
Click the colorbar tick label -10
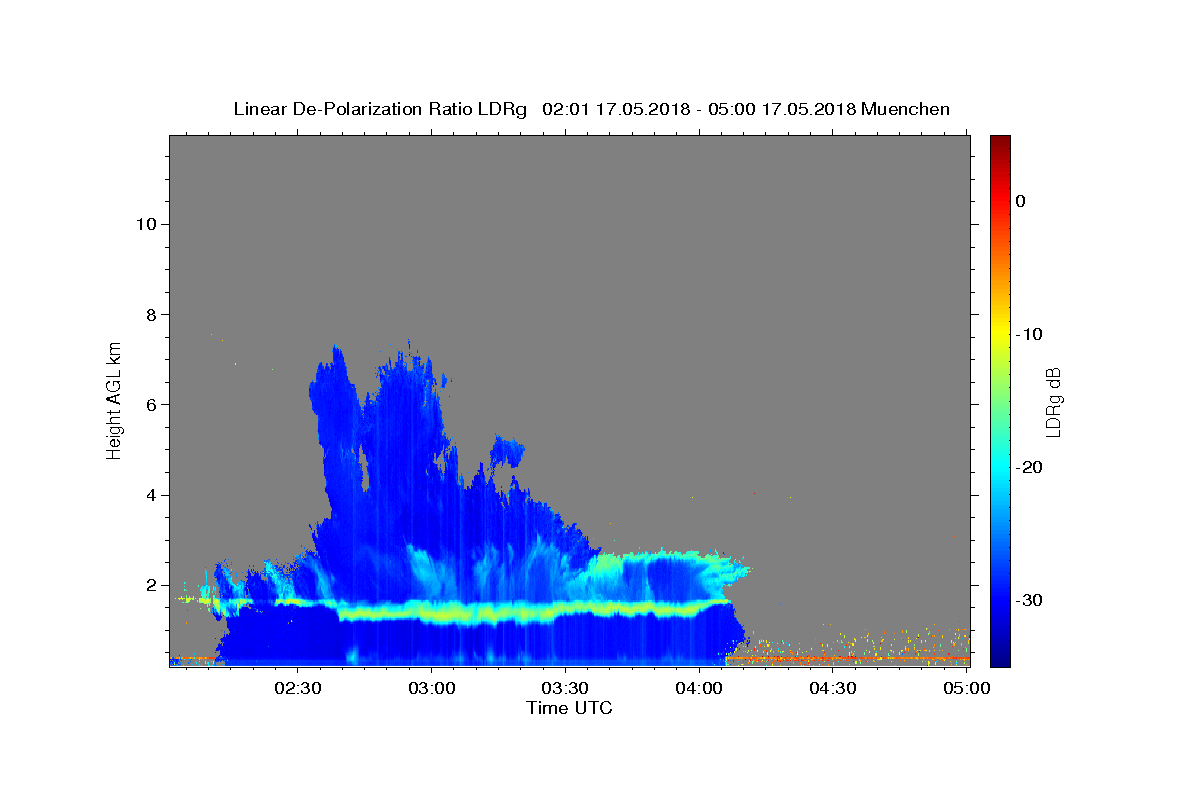[x=1029, y=334]
